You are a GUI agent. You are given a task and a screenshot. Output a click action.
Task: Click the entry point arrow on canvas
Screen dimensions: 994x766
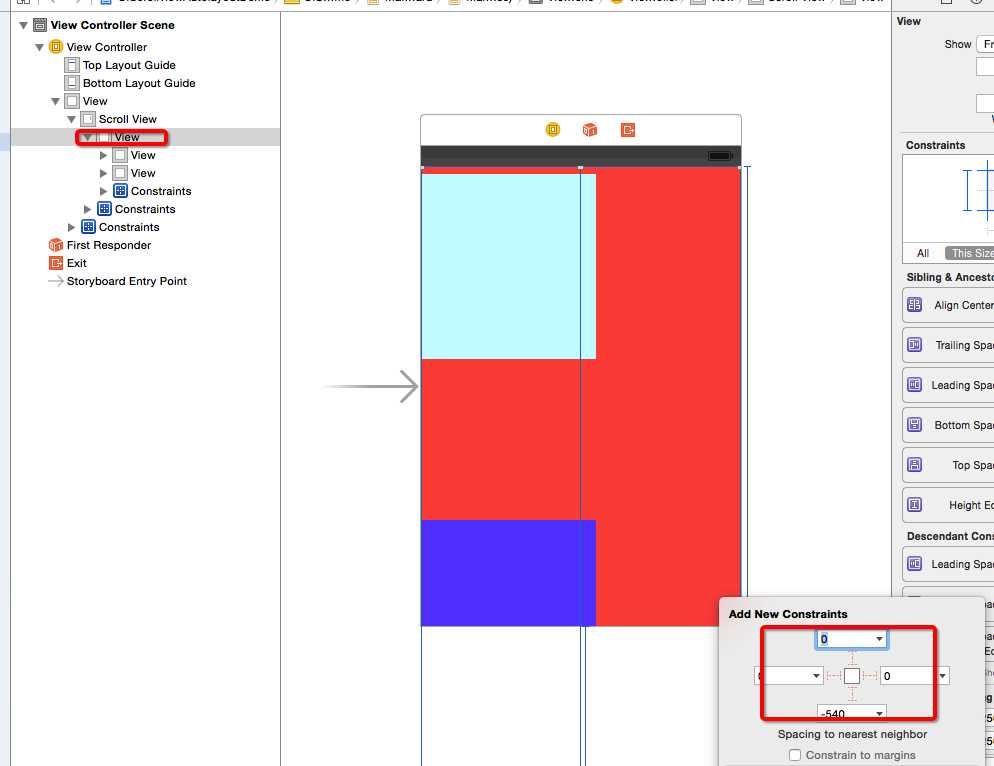(x=371, y=386)
